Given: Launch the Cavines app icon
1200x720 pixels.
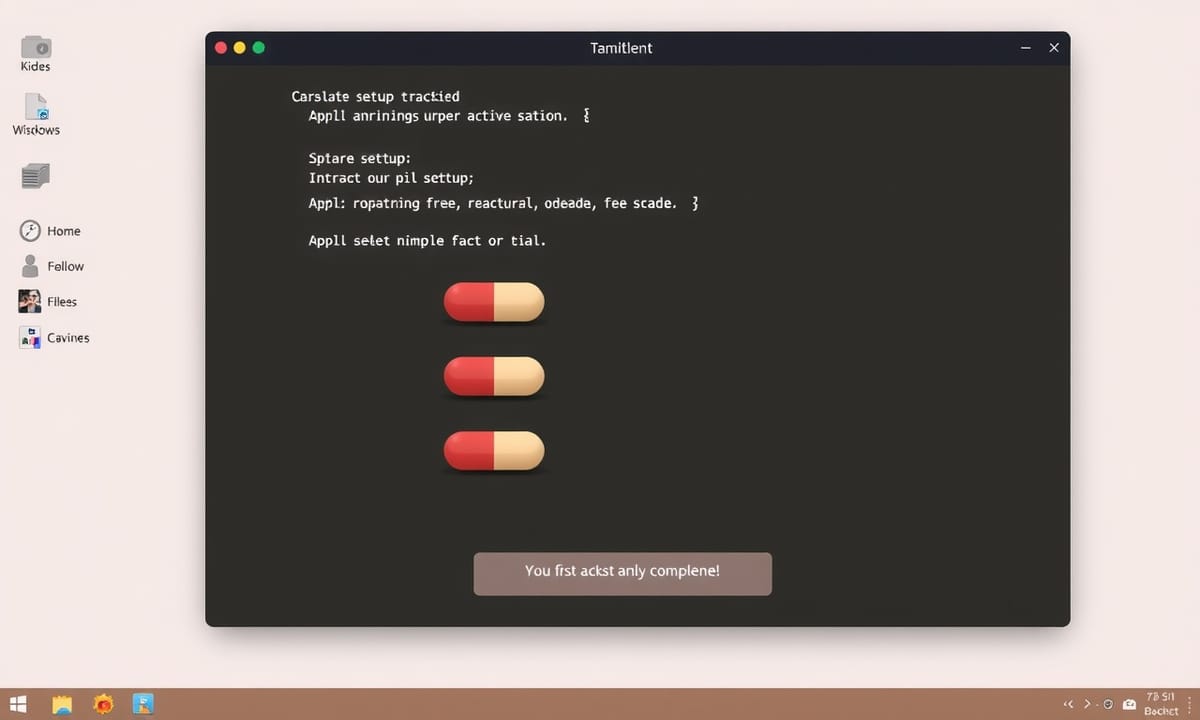Looking at the screenshot, I should [30, 338].
